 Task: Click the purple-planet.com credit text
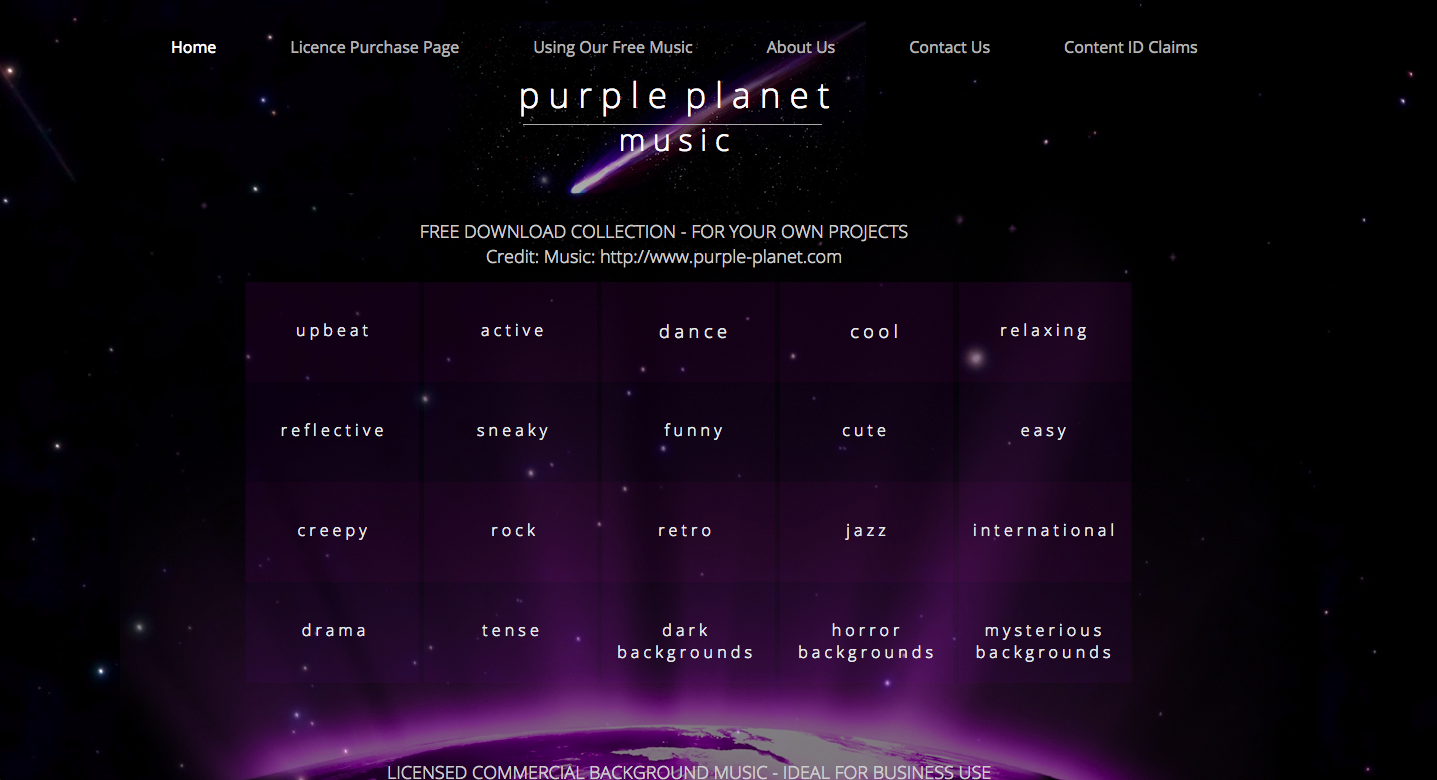pyautogui.click(x=664, y=257)
